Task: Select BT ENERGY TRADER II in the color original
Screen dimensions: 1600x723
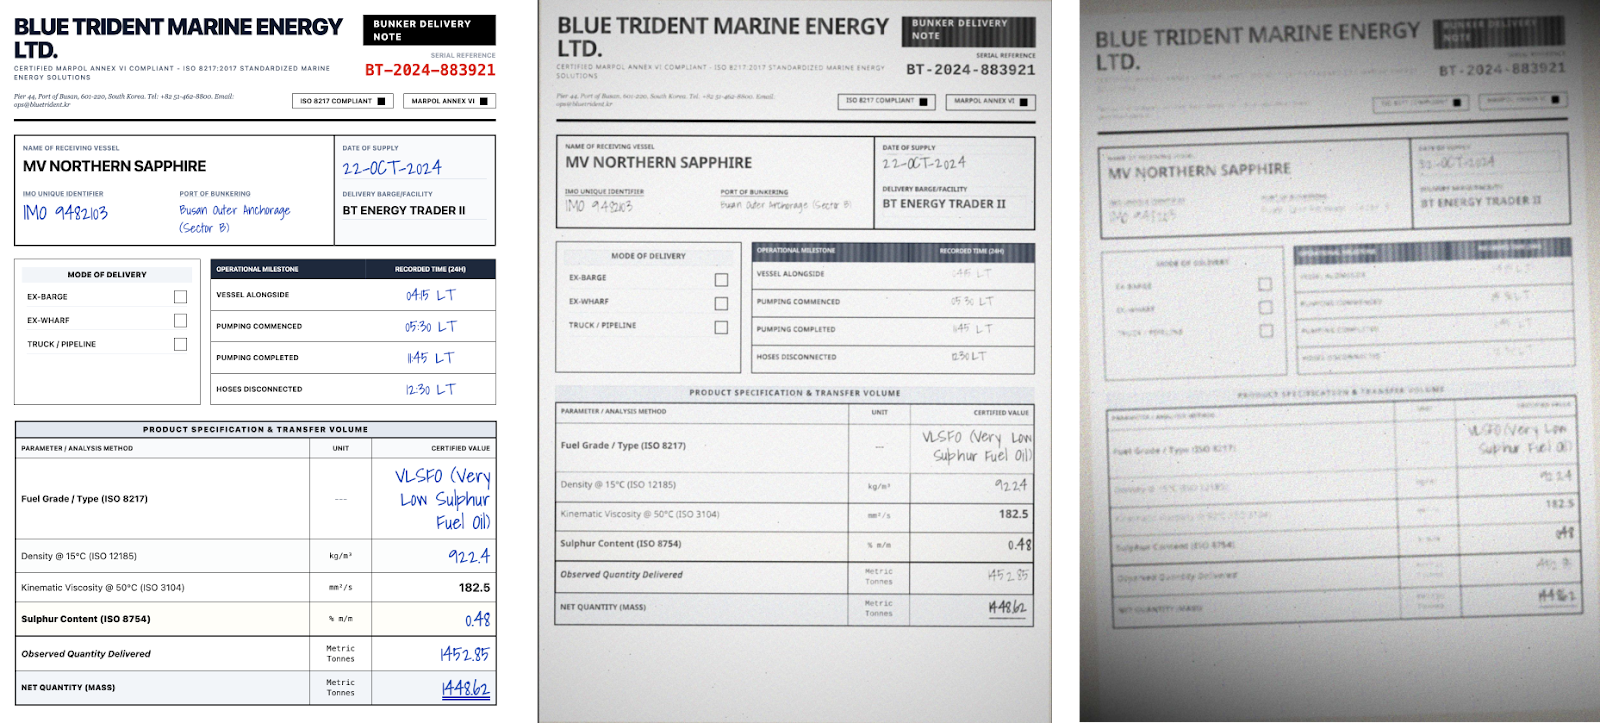Action: pos(404,211)
